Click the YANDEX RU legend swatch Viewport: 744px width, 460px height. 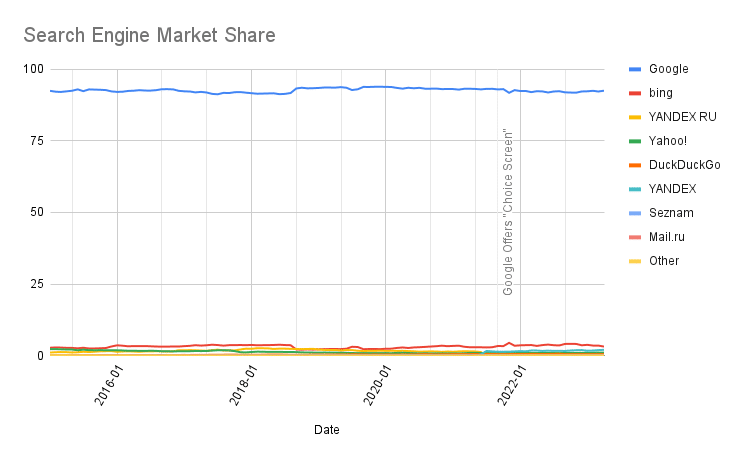click(x=633, y=117)
